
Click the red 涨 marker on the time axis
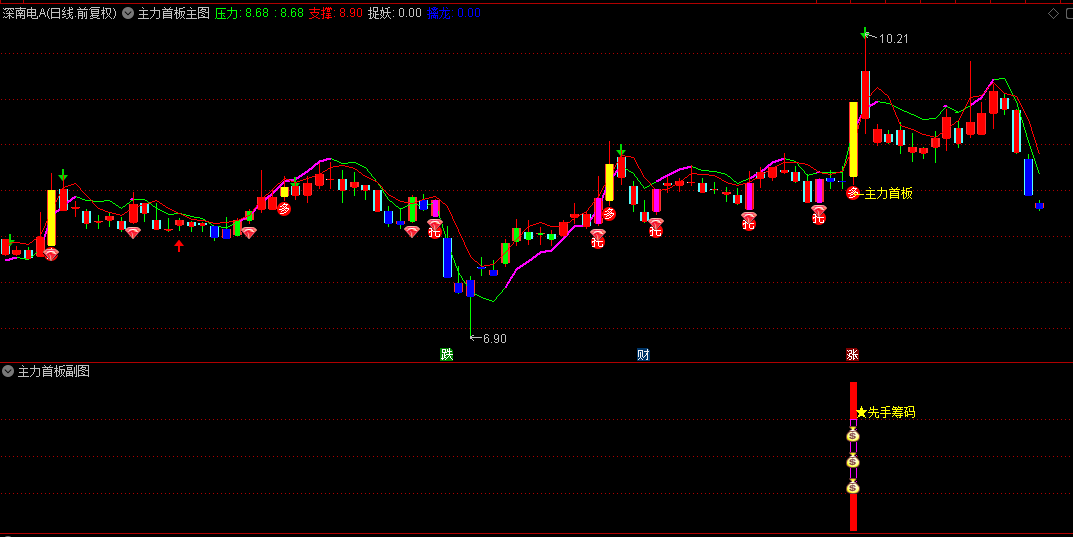pos(852,354)
